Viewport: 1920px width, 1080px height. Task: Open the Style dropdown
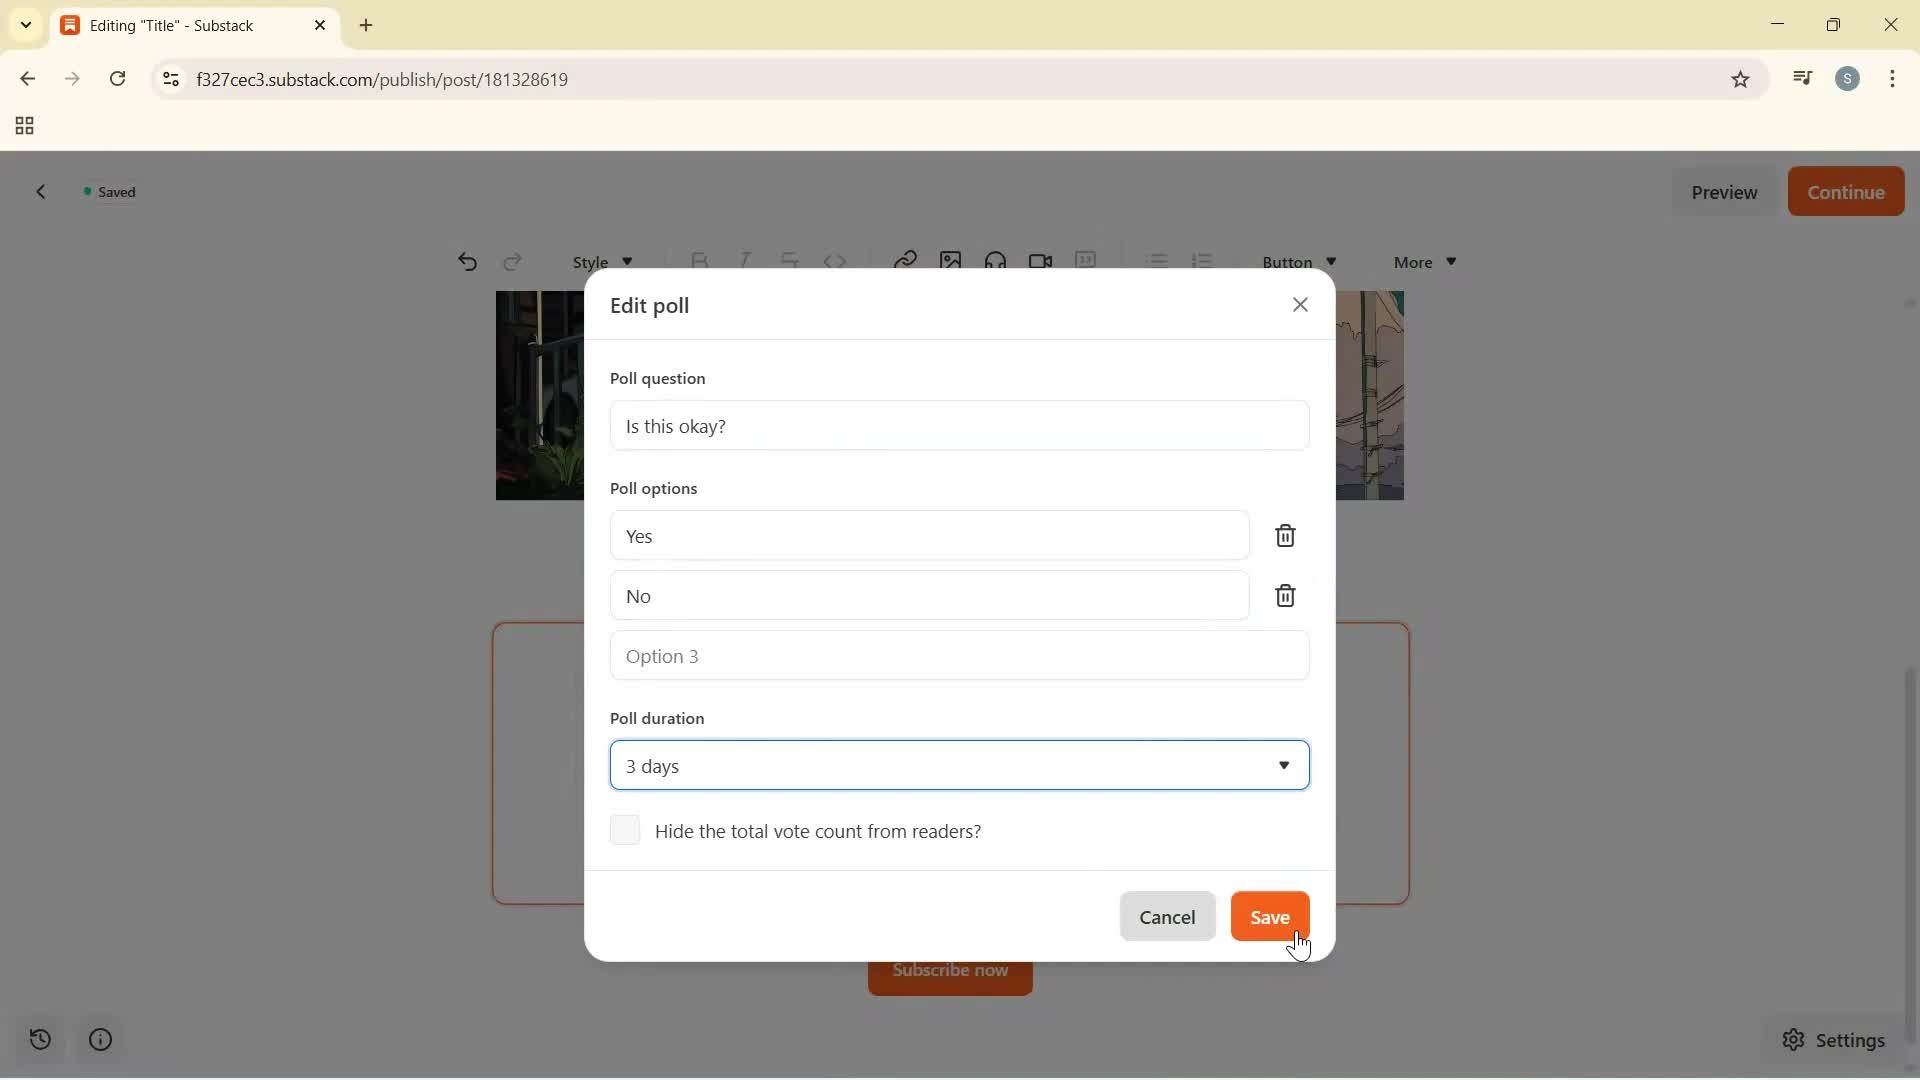(602, 261)
